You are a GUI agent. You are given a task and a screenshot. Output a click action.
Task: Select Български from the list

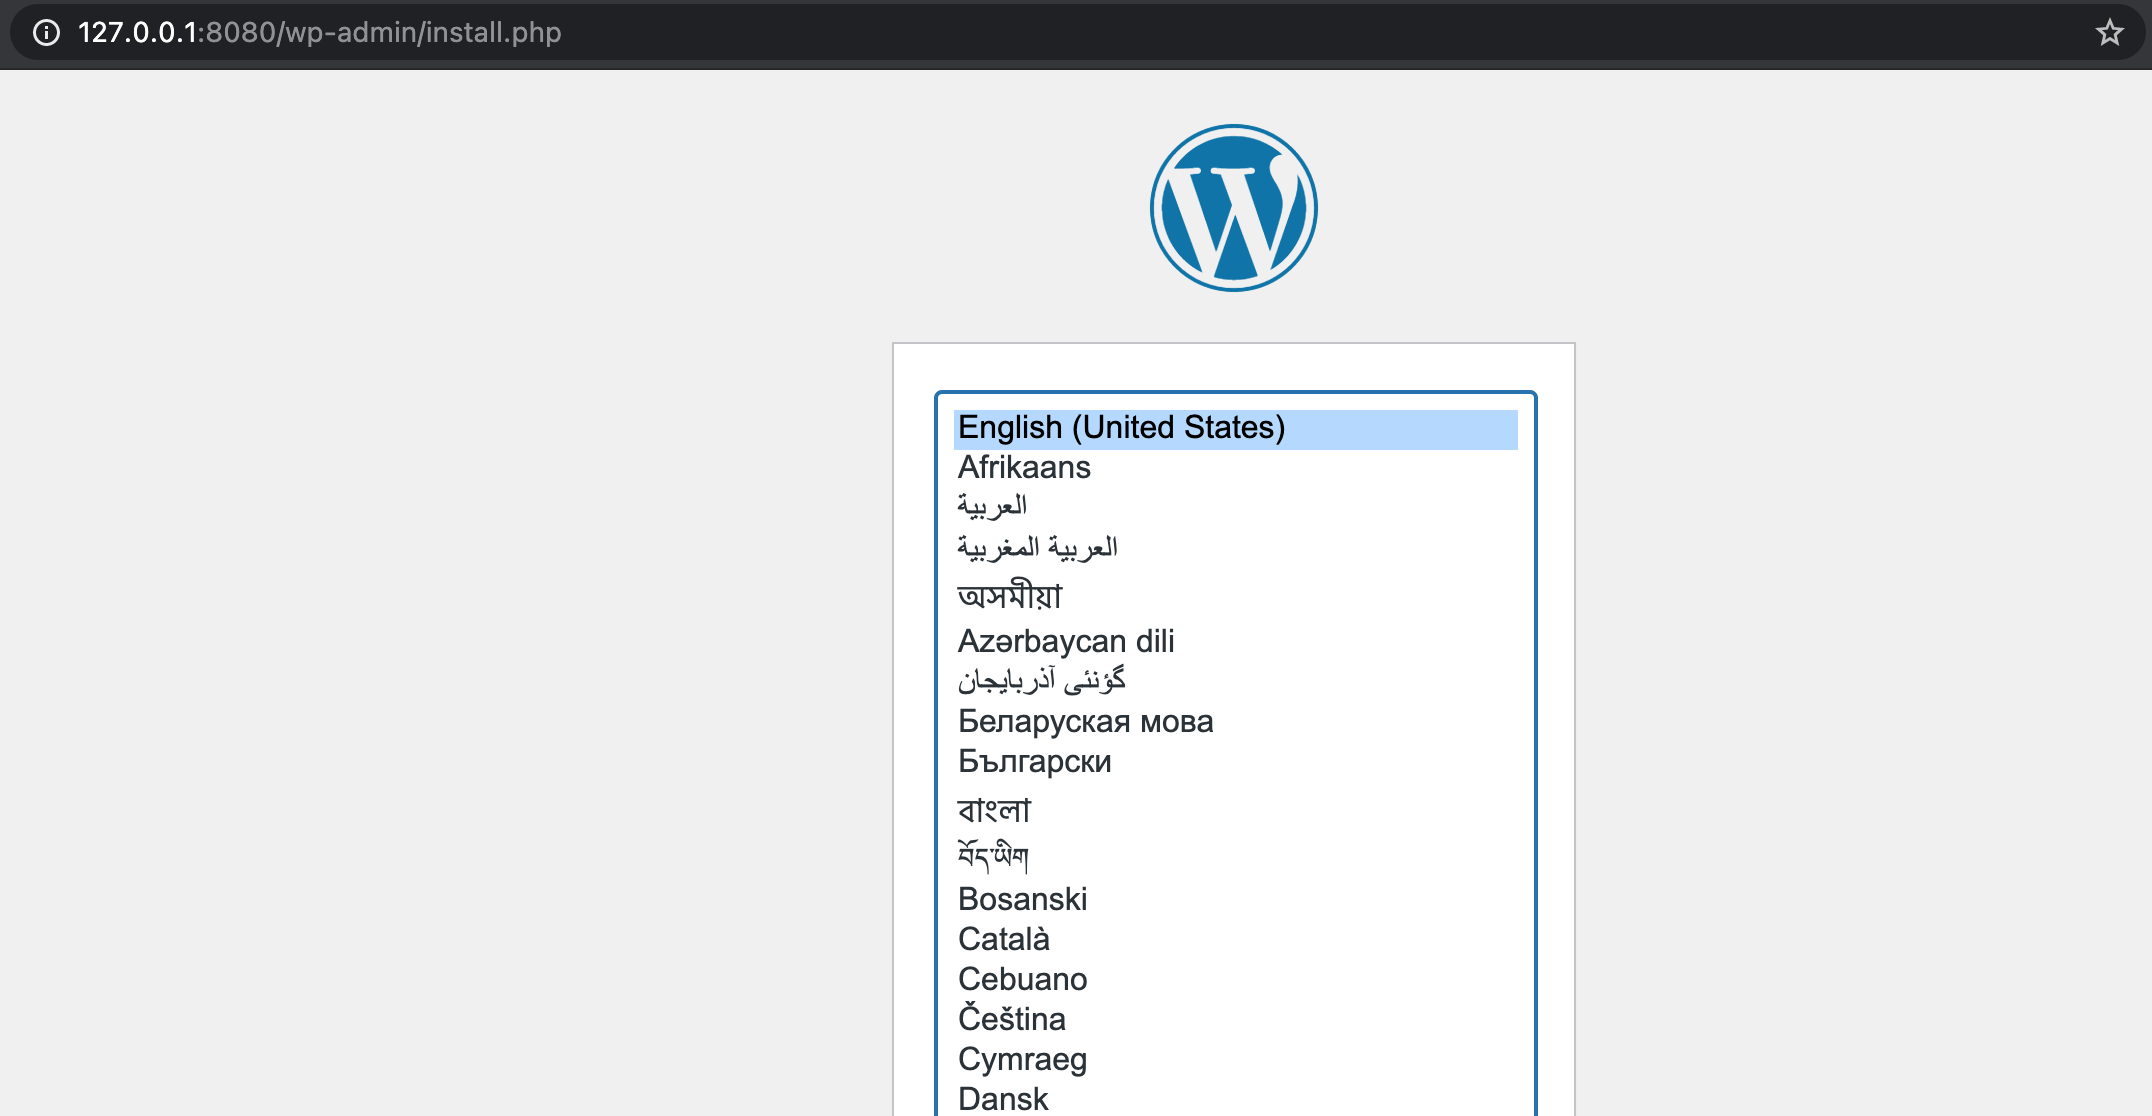(x=1034, y=762)
